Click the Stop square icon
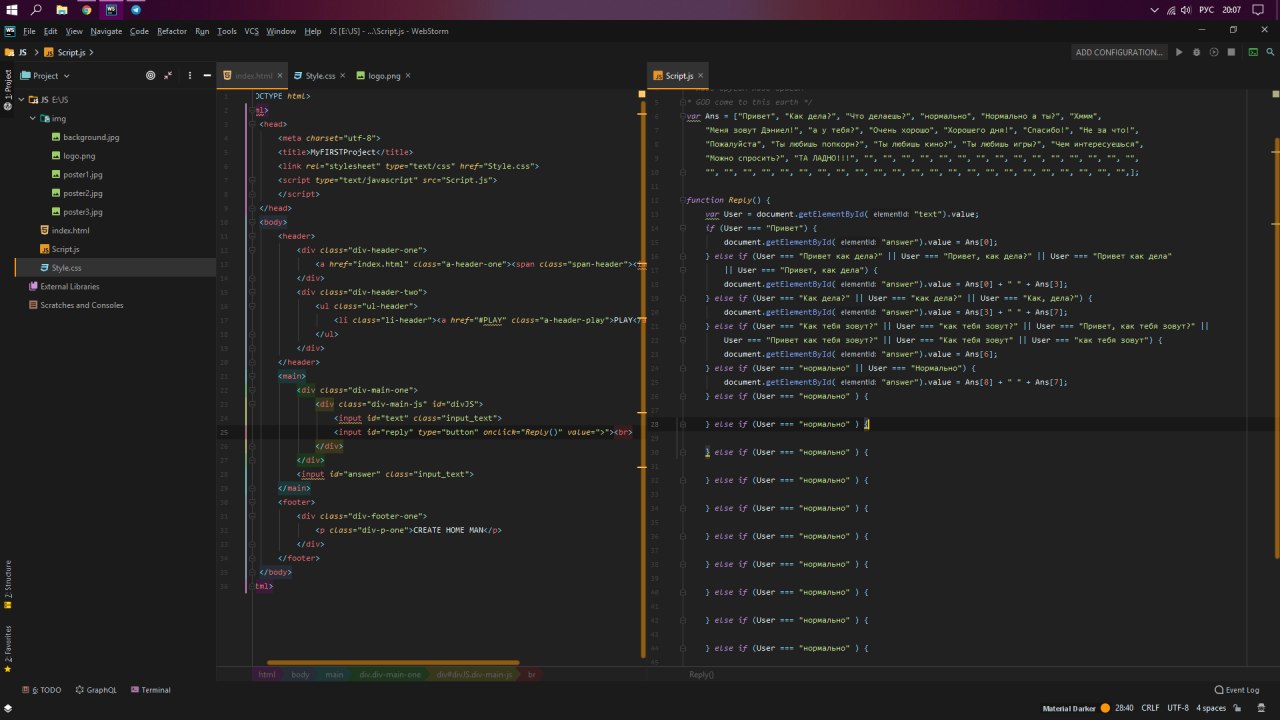The image size is (1280, 720). pos(1232,52)
